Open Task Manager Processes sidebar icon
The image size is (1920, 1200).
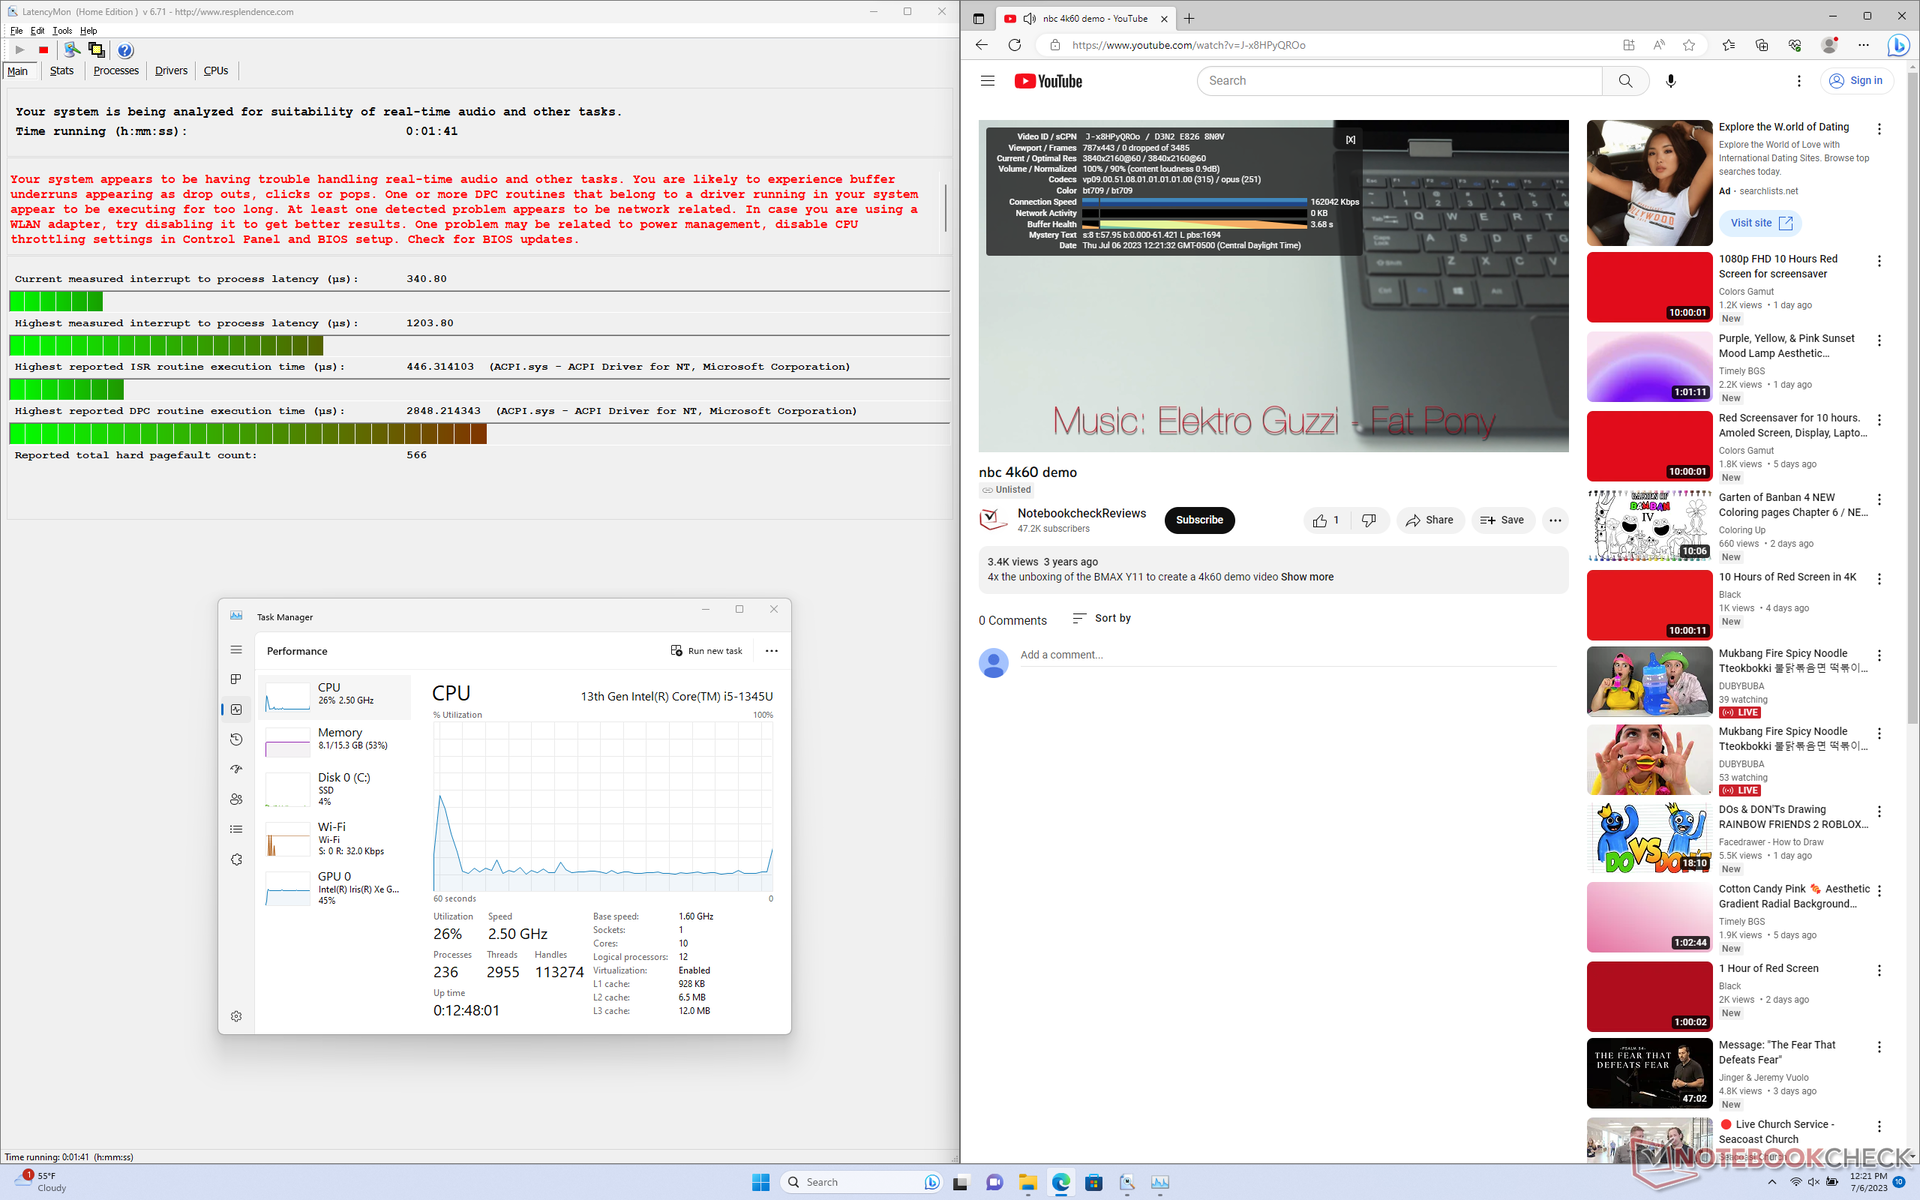236,679
